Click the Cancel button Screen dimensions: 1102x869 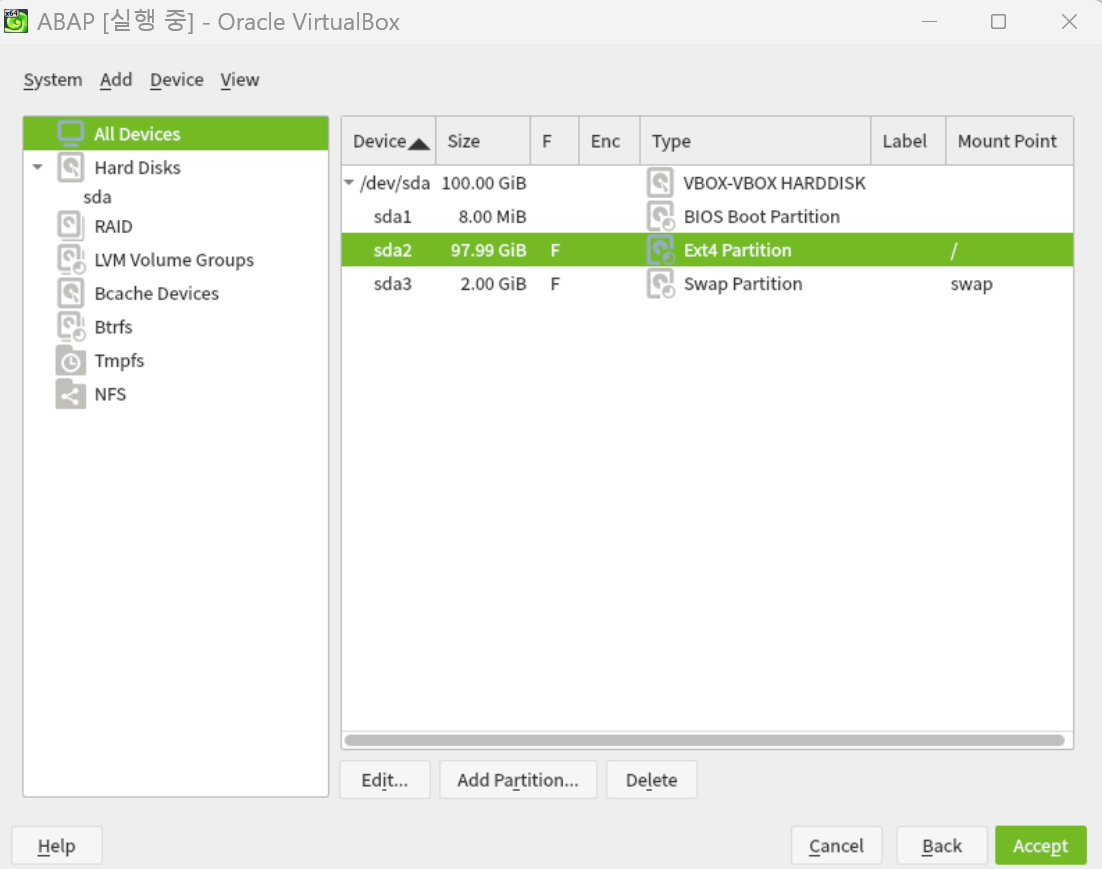tap(836, 846)
